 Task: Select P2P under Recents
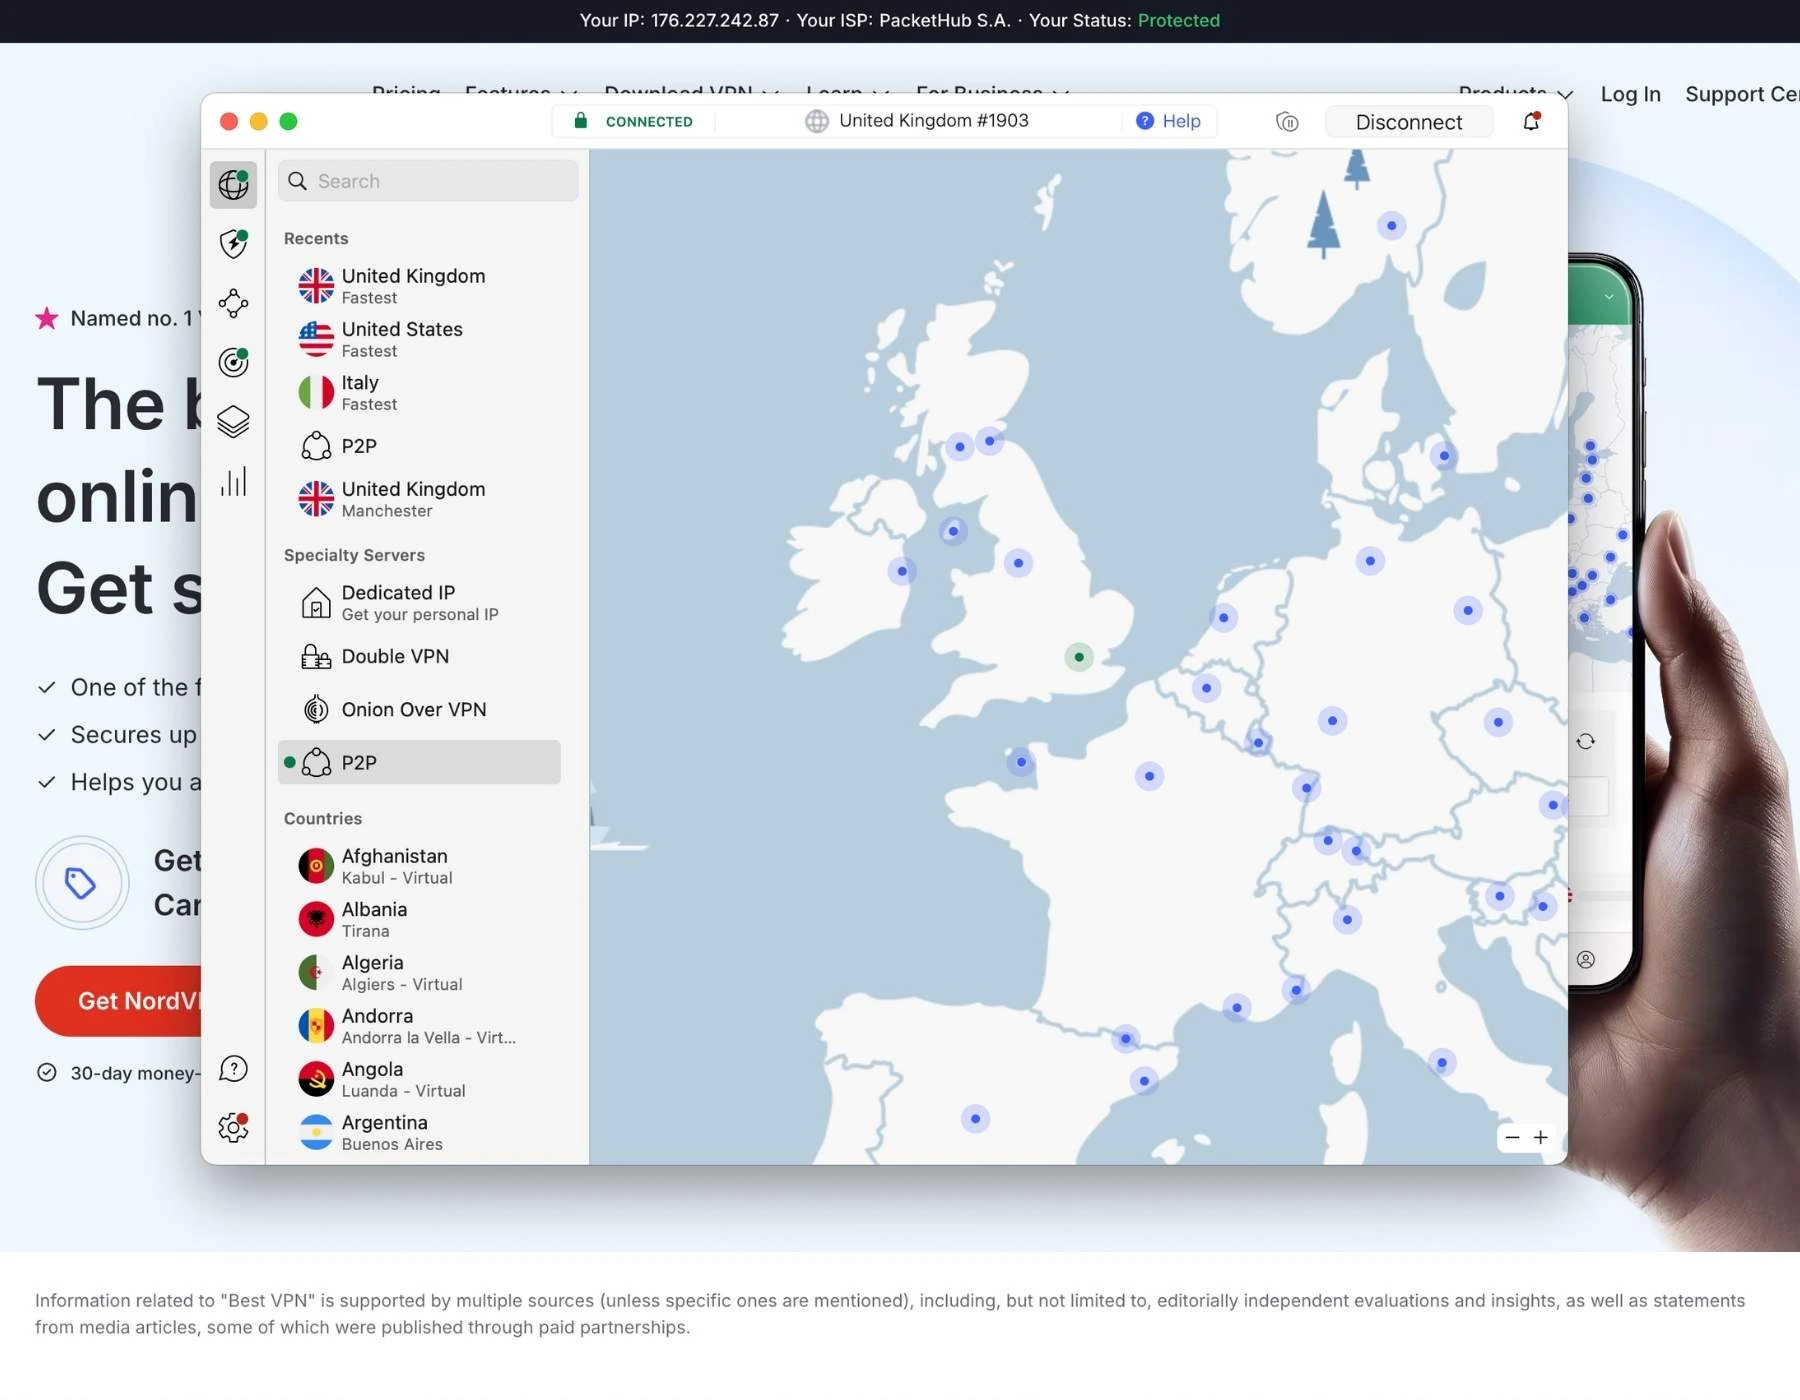pyautogui.click(x=419, y=446)
